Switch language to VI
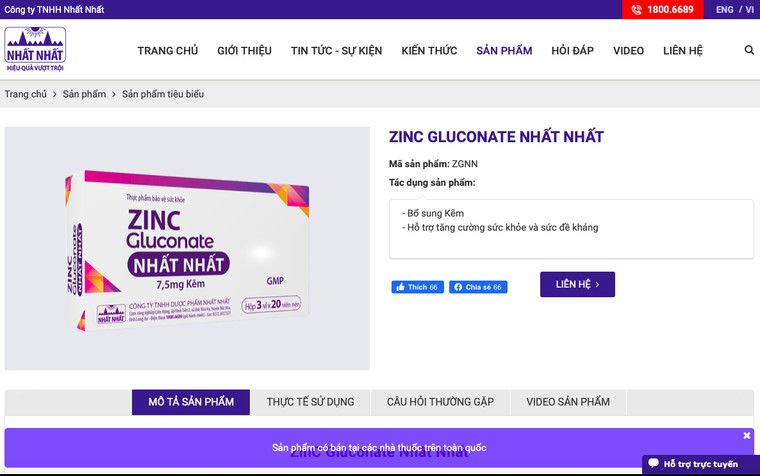Image resolution: width=760 pixels, height=476 pixels. pos(749,10)
